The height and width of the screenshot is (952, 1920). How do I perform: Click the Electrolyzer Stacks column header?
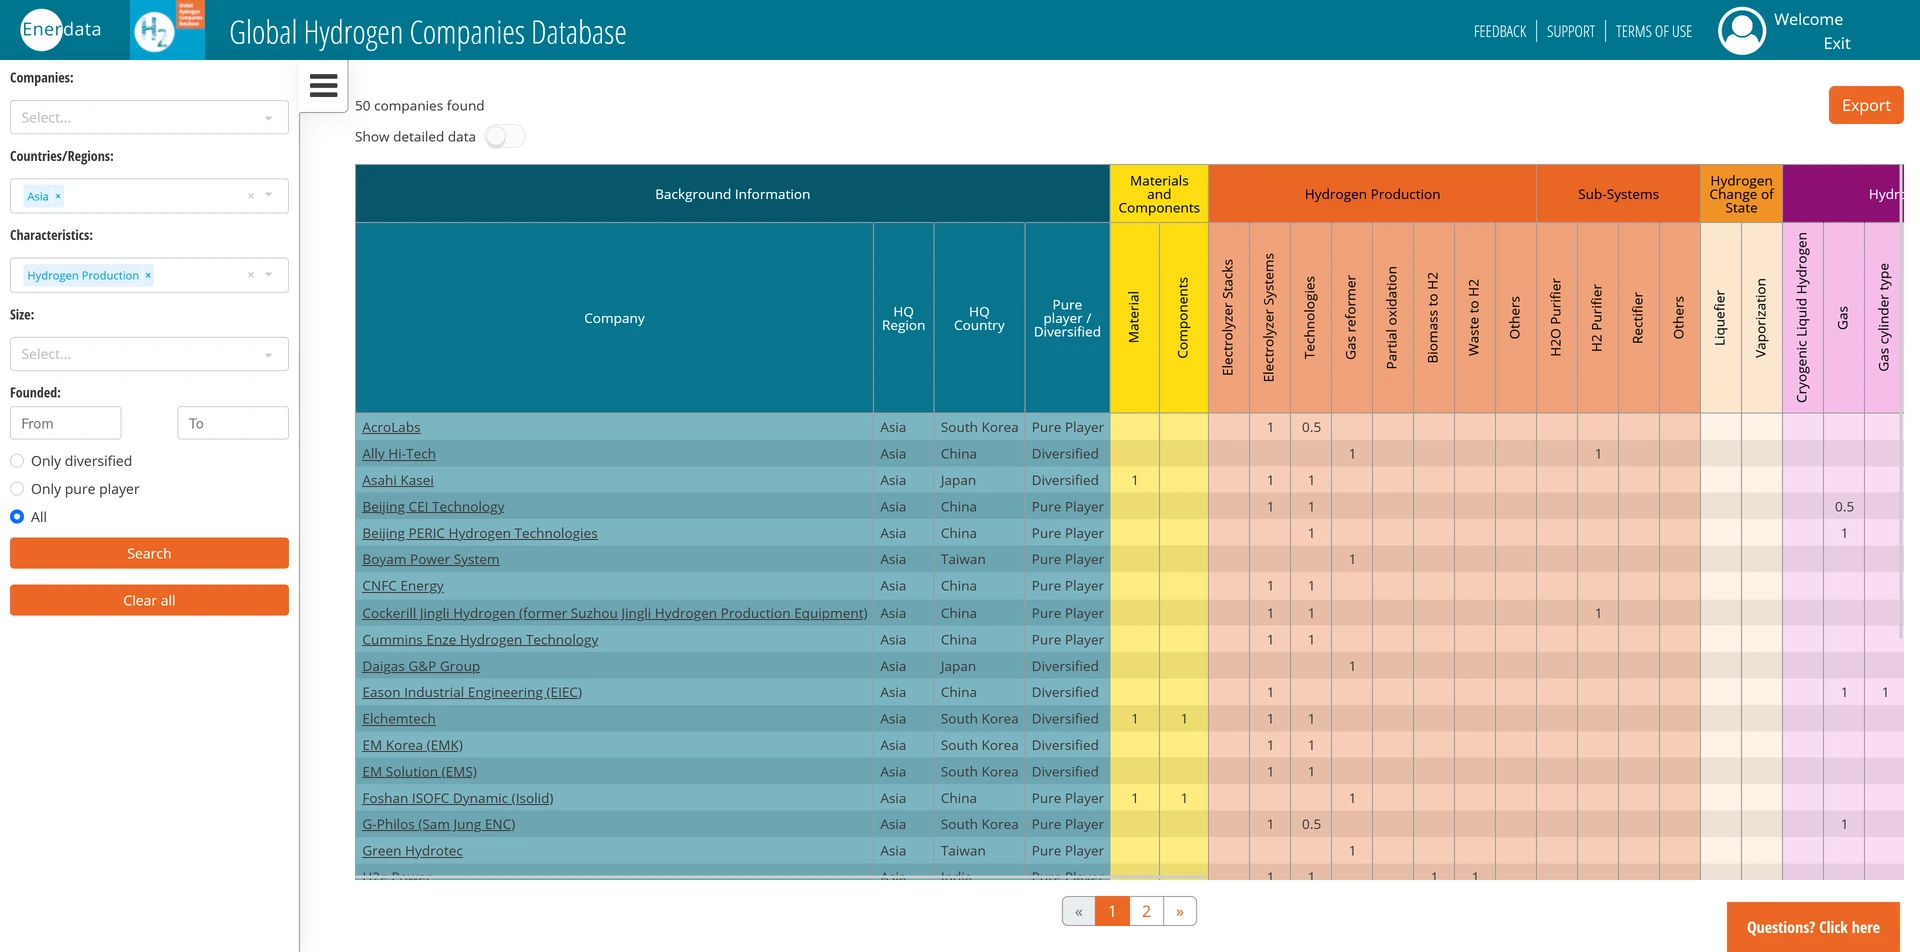tap(1229, 318)
